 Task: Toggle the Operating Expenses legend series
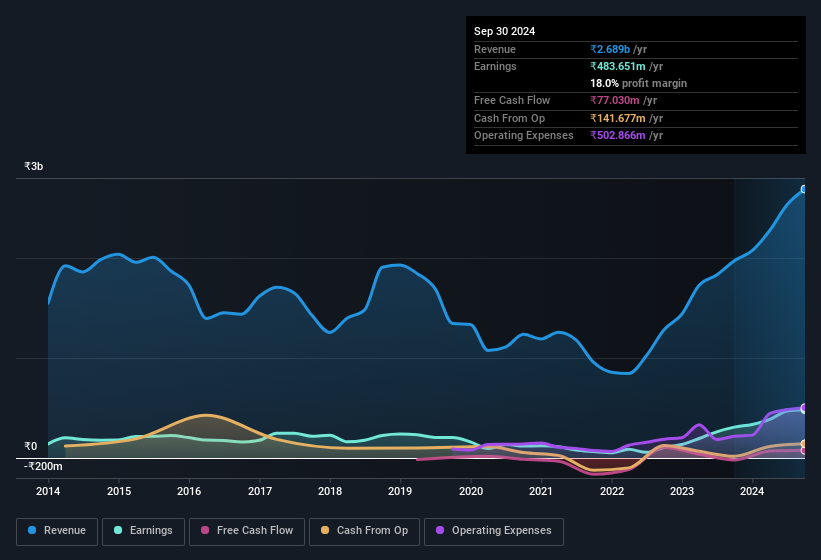(x=493, y=531)
